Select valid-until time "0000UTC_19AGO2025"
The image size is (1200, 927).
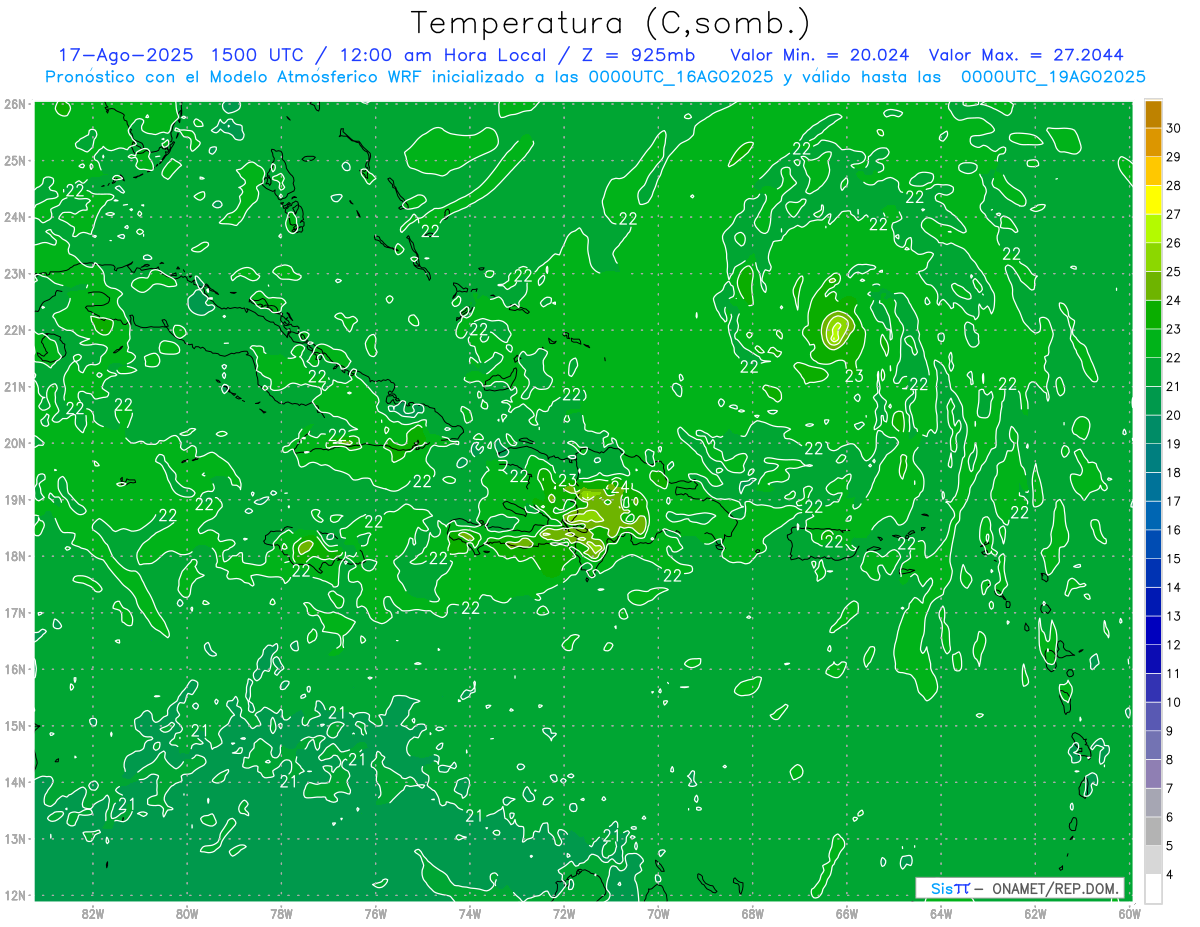[x=1053, y=77]
